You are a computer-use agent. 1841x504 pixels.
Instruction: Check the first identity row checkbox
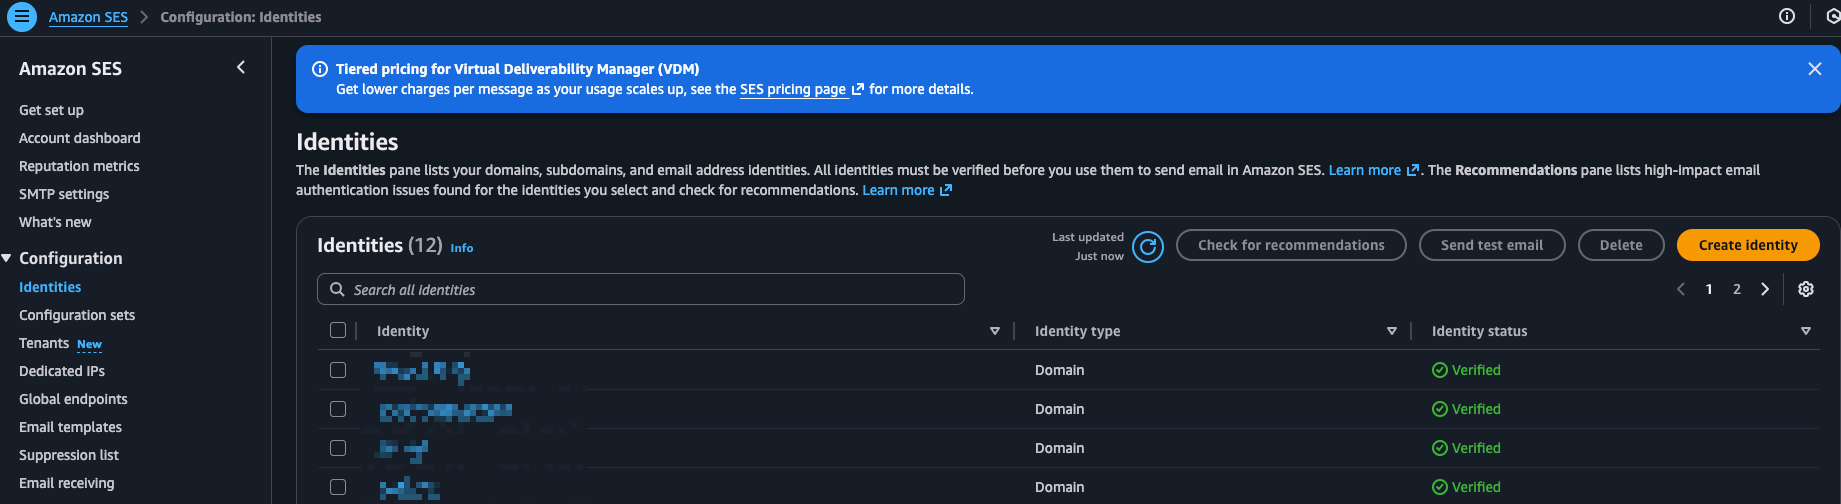tap(338, 370)
